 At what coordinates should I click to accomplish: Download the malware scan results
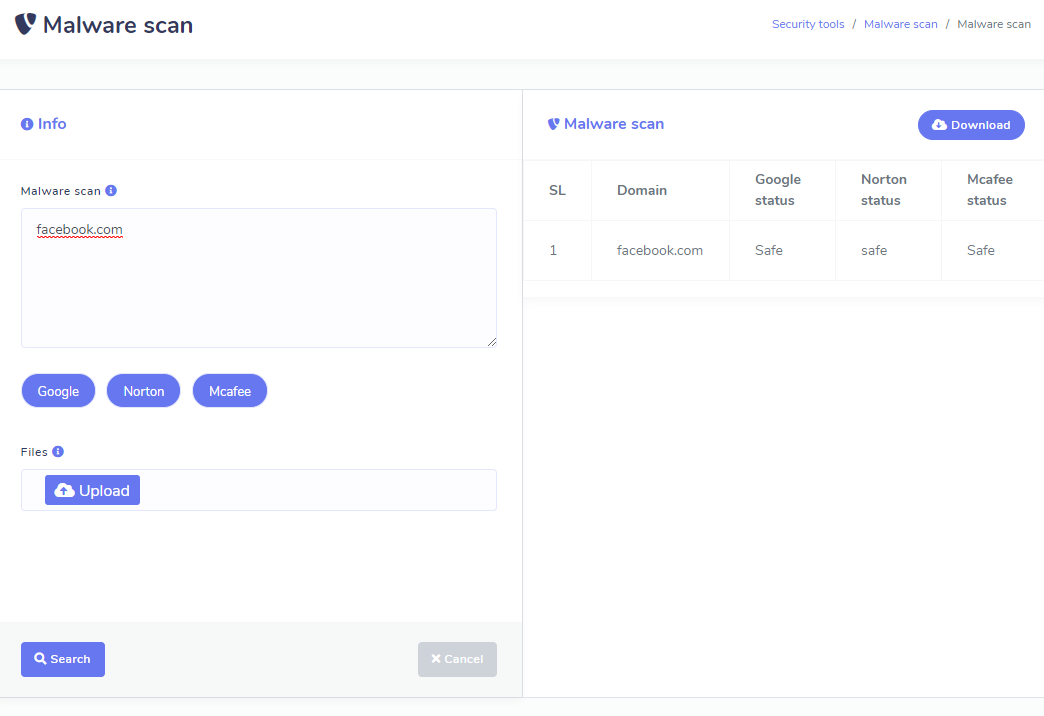point(971,125)
